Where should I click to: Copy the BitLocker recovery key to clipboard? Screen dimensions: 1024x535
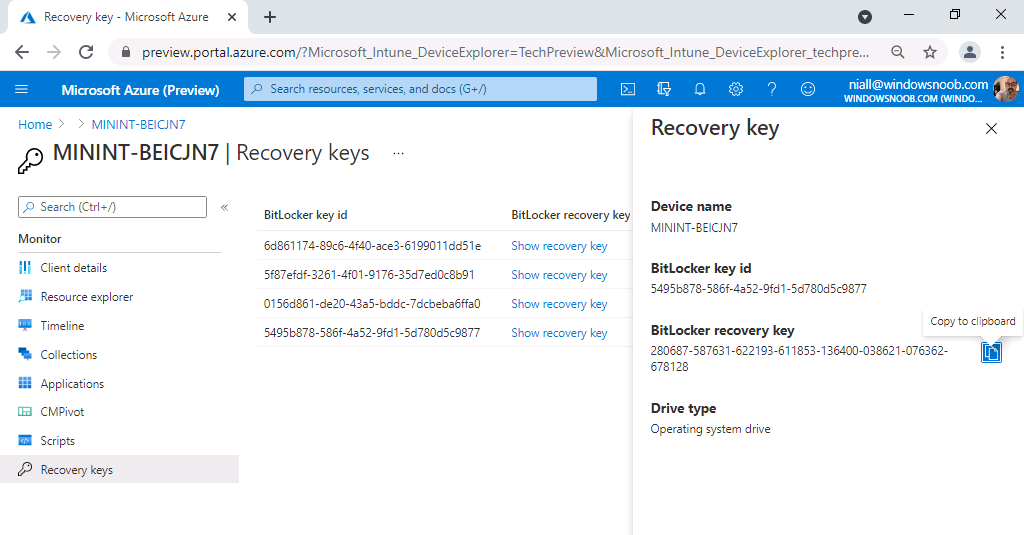tap(991, 352)
